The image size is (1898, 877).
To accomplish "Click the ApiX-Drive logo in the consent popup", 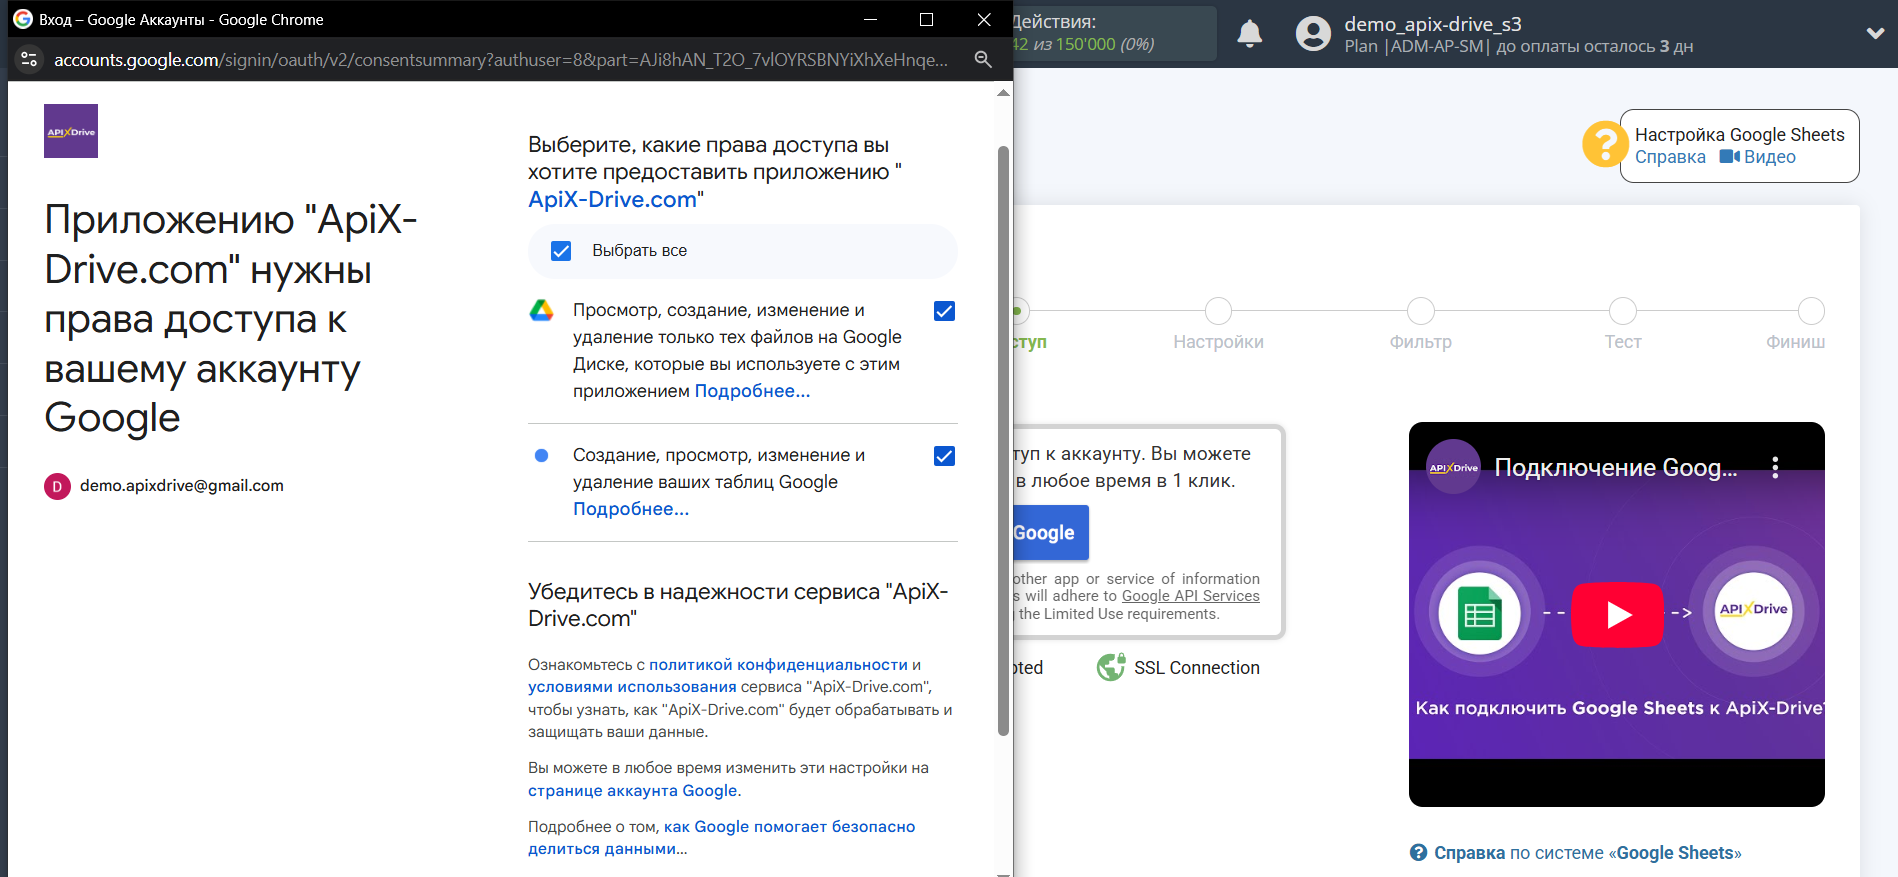I will coord(71,131).
